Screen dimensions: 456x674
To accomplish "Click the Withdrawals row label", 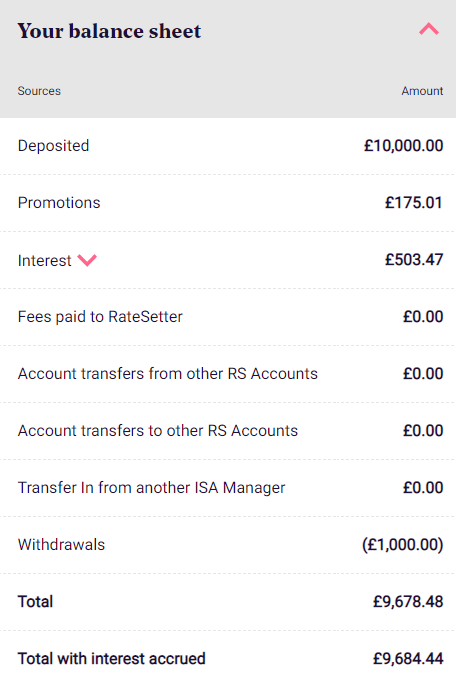I will coord(61,545).
